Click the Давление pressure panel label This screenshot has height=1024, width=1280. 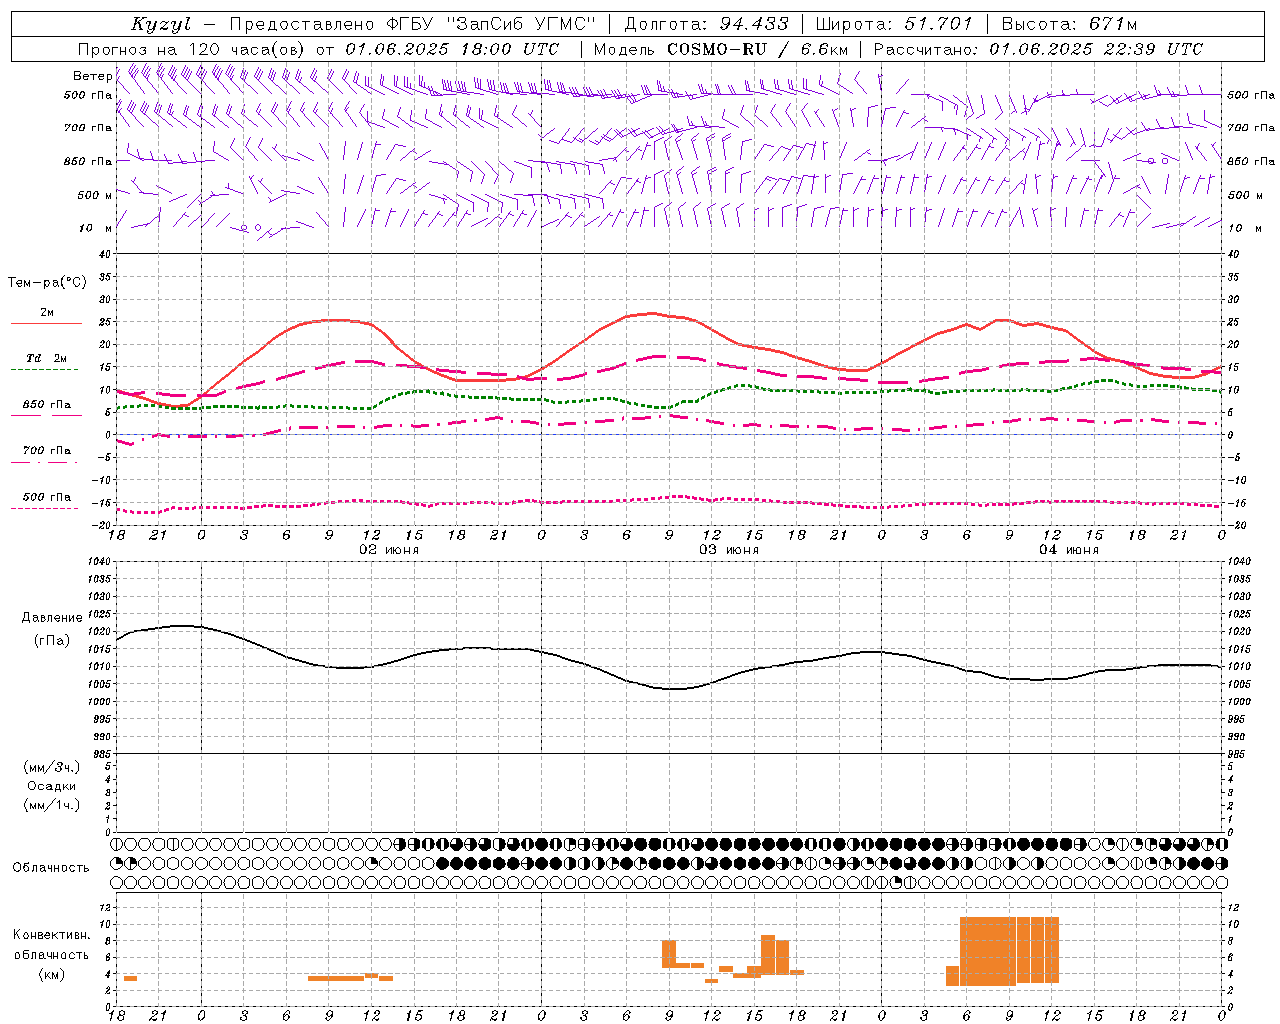(x=52, y=618)
